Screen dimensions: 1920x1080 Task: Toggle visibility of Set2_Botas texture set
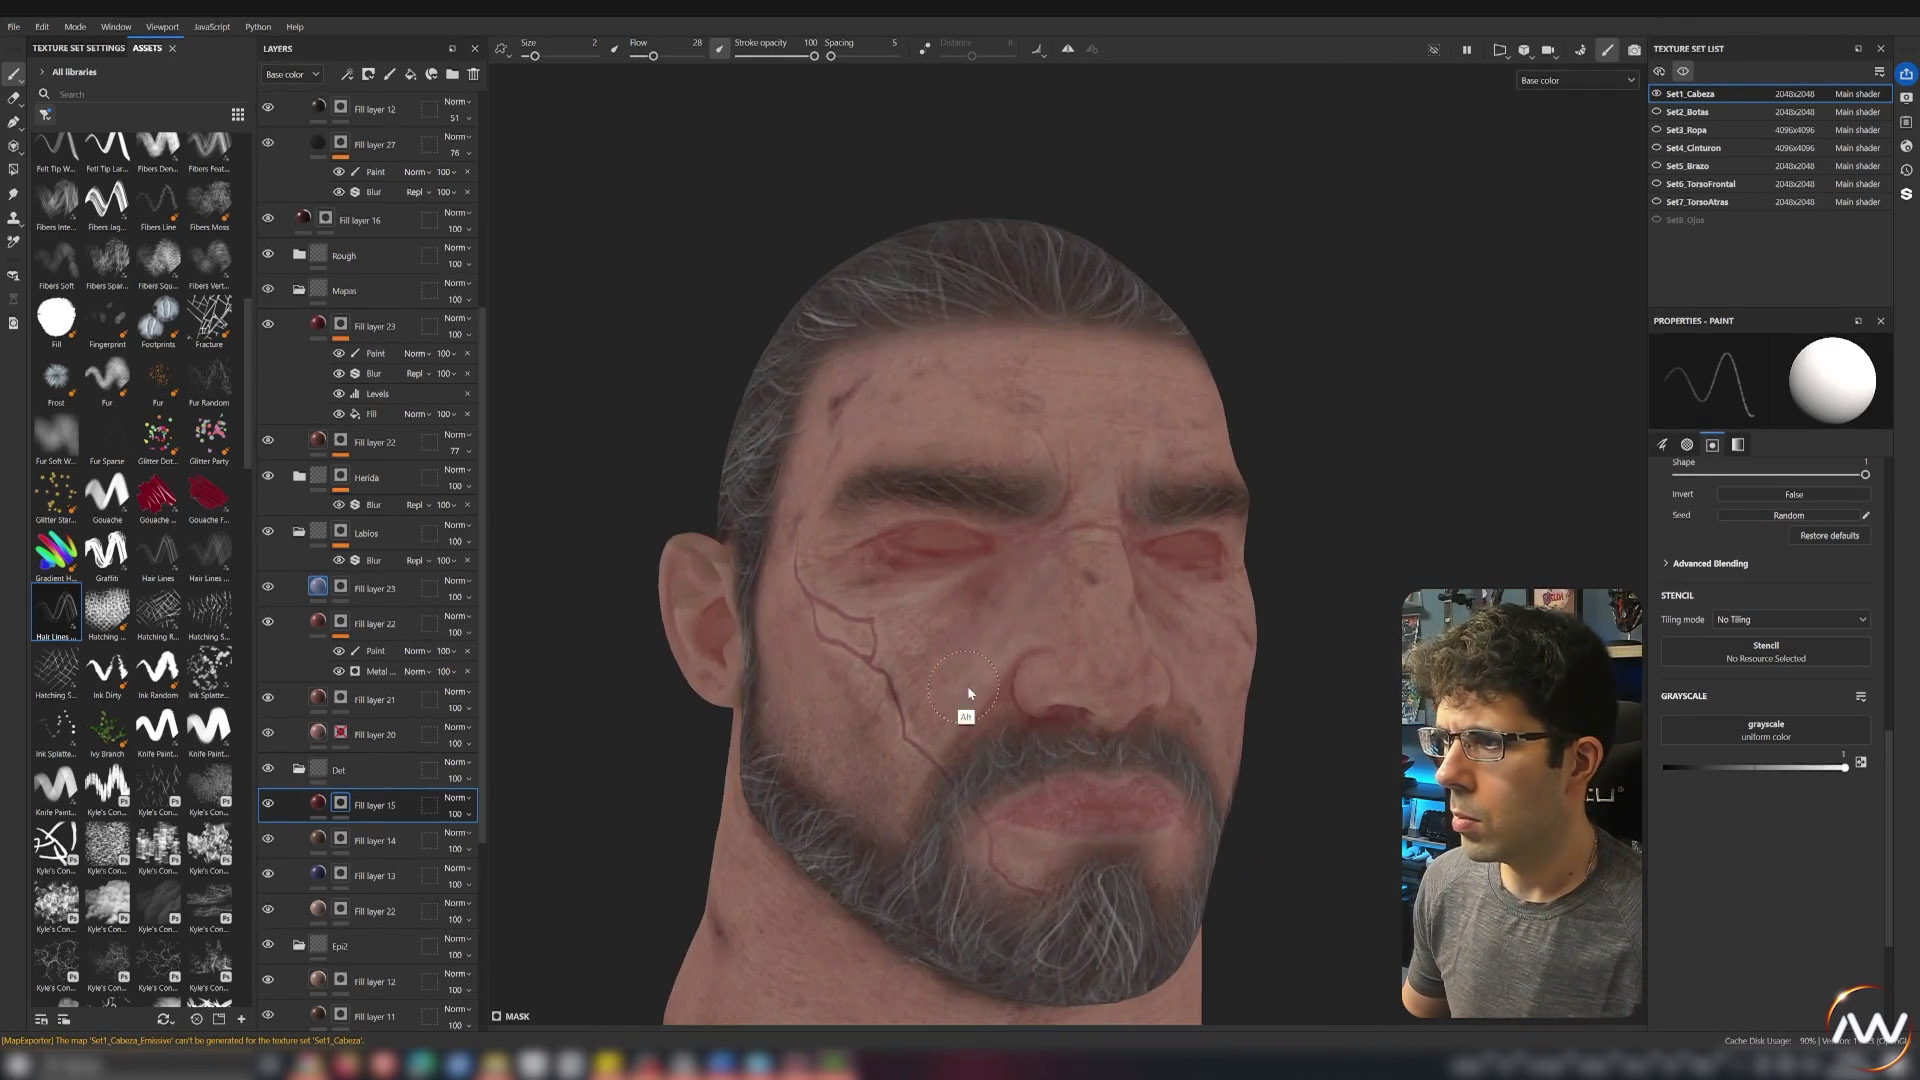pos(1657,112)
